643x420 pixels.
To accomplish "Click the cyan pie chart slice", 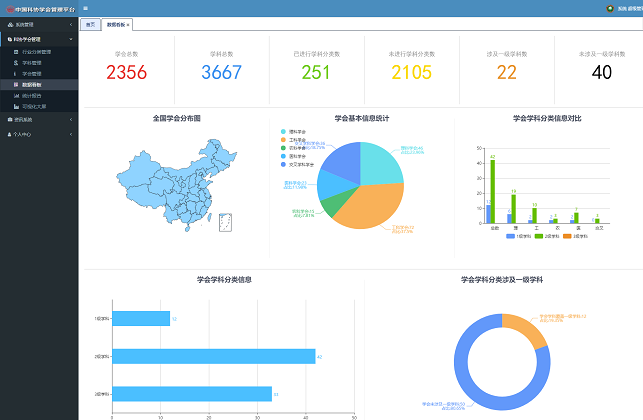I will coord(379,164).
